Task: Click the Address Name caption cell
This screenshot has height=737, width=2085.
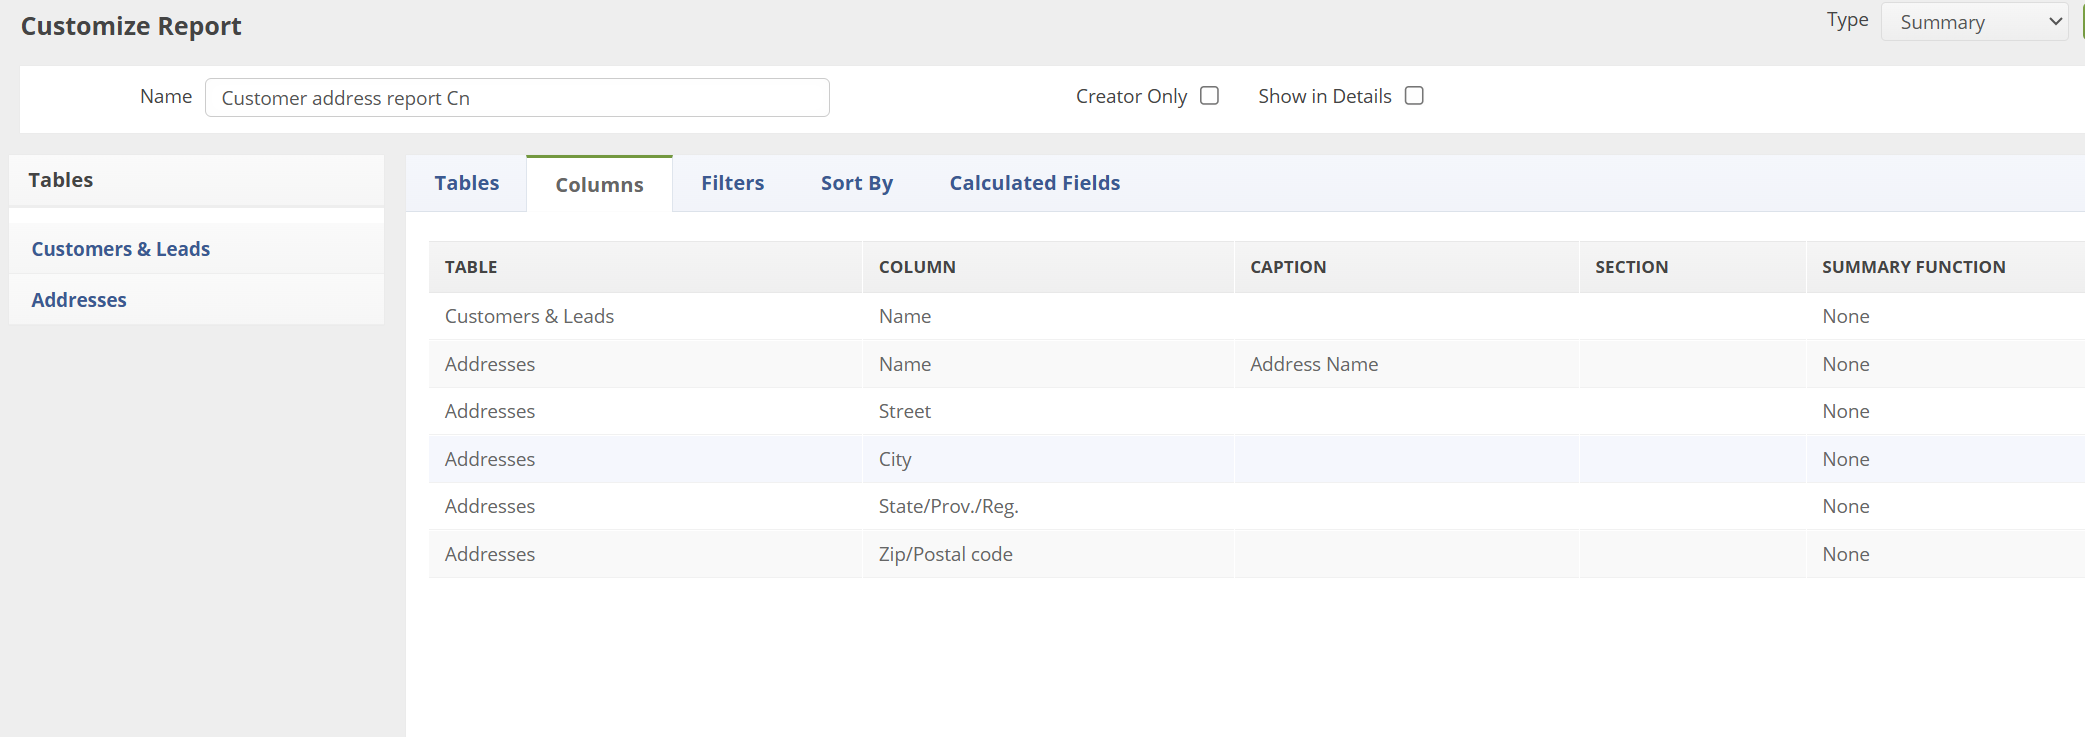Action: [x=1313, y=364]
